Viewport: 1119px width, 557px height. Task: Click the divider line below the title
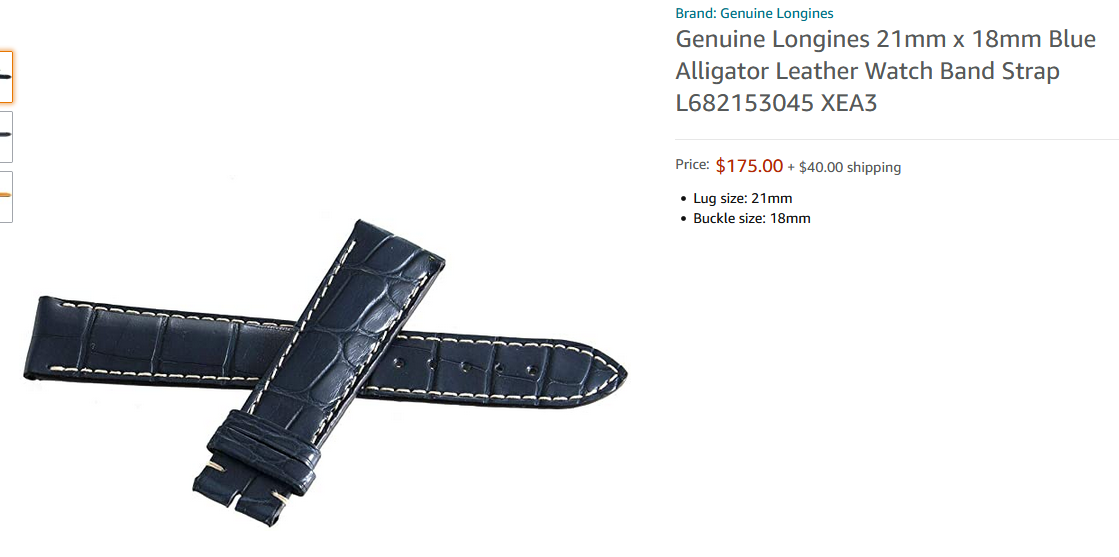[897, 139]
